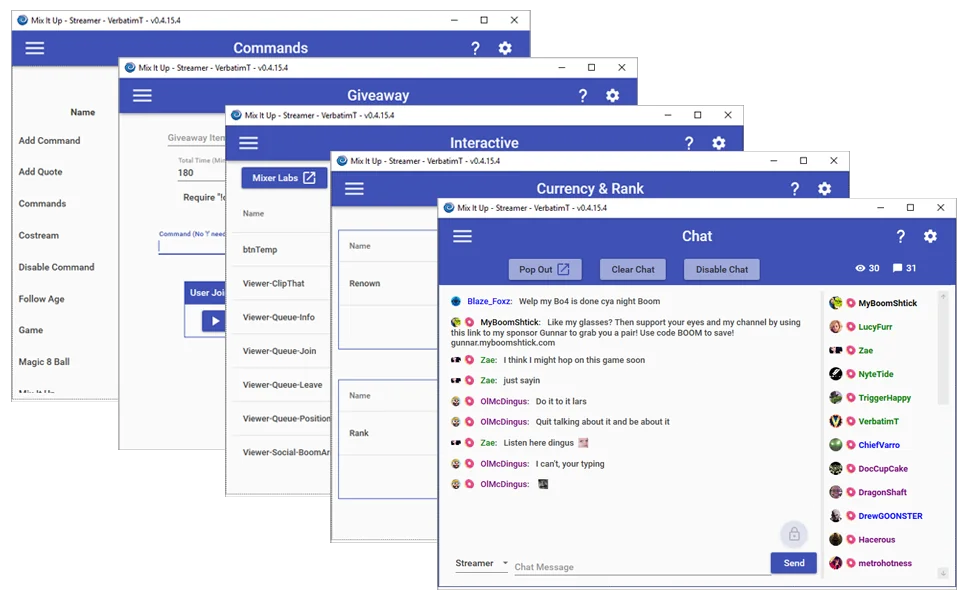Image resolution: width=970 pixels, height=600 pixels.
Task: Click the help question mark in Chat window
Action: (x=900, y=236)
